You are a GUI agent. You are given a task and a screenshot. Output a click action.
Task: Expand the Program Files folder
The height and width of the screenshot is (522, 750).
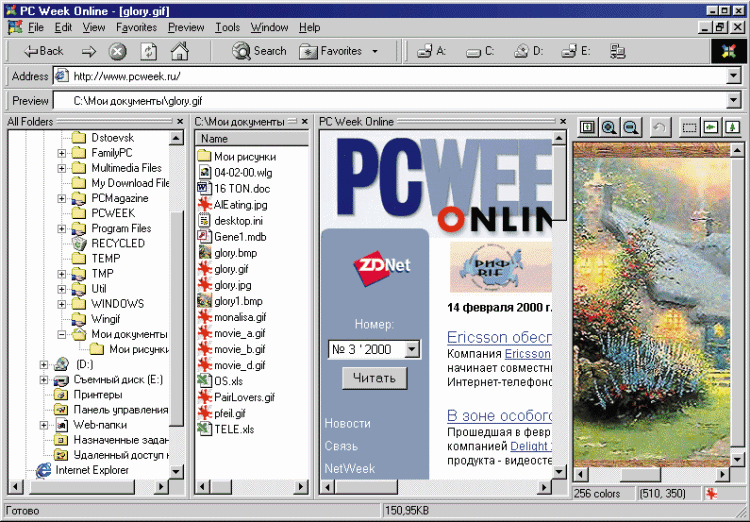[x=61, y=228]
